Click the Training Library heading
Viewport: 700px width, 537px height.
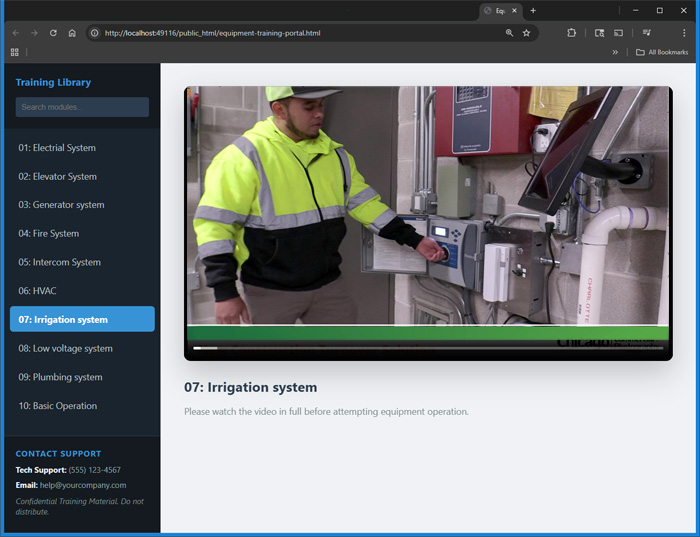pos(53,82)
